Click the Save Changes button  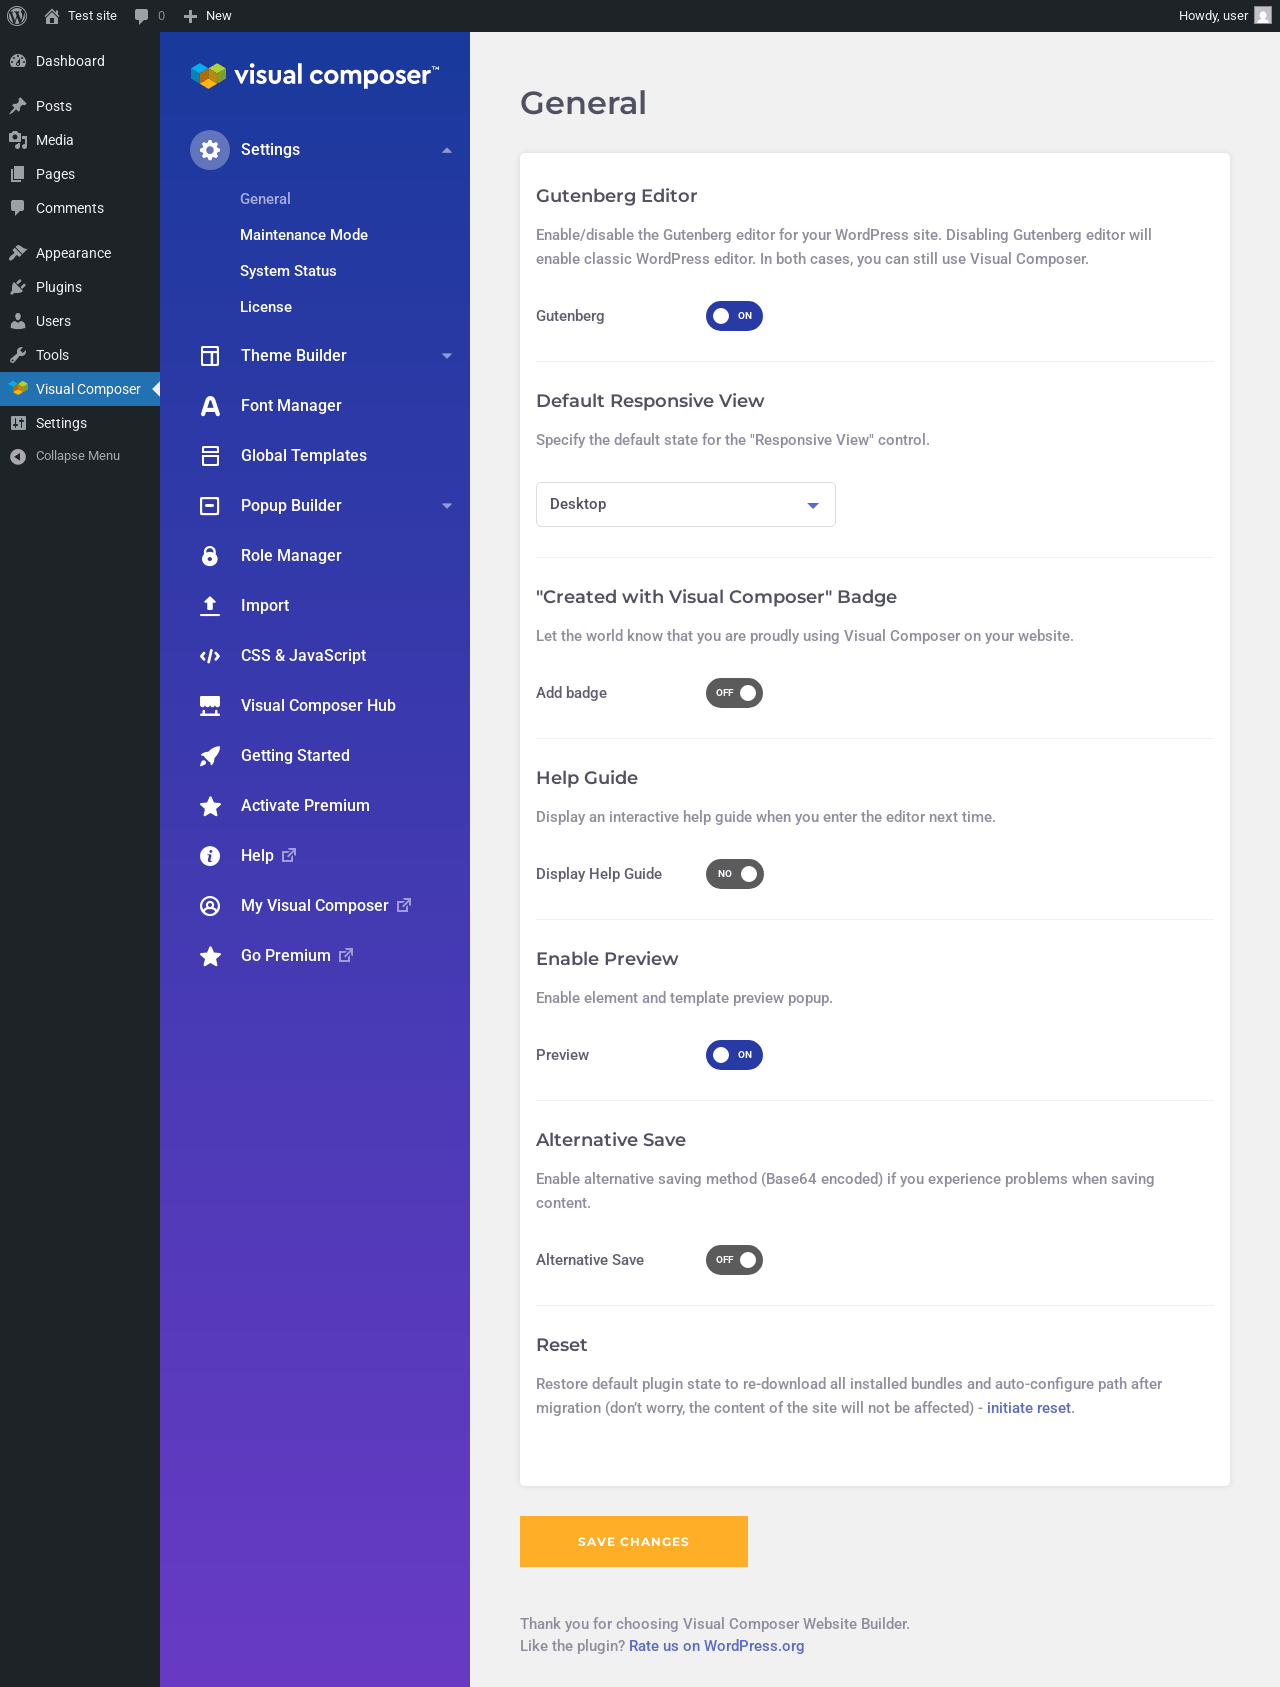pyautogui.click(x=634, y=1541)
